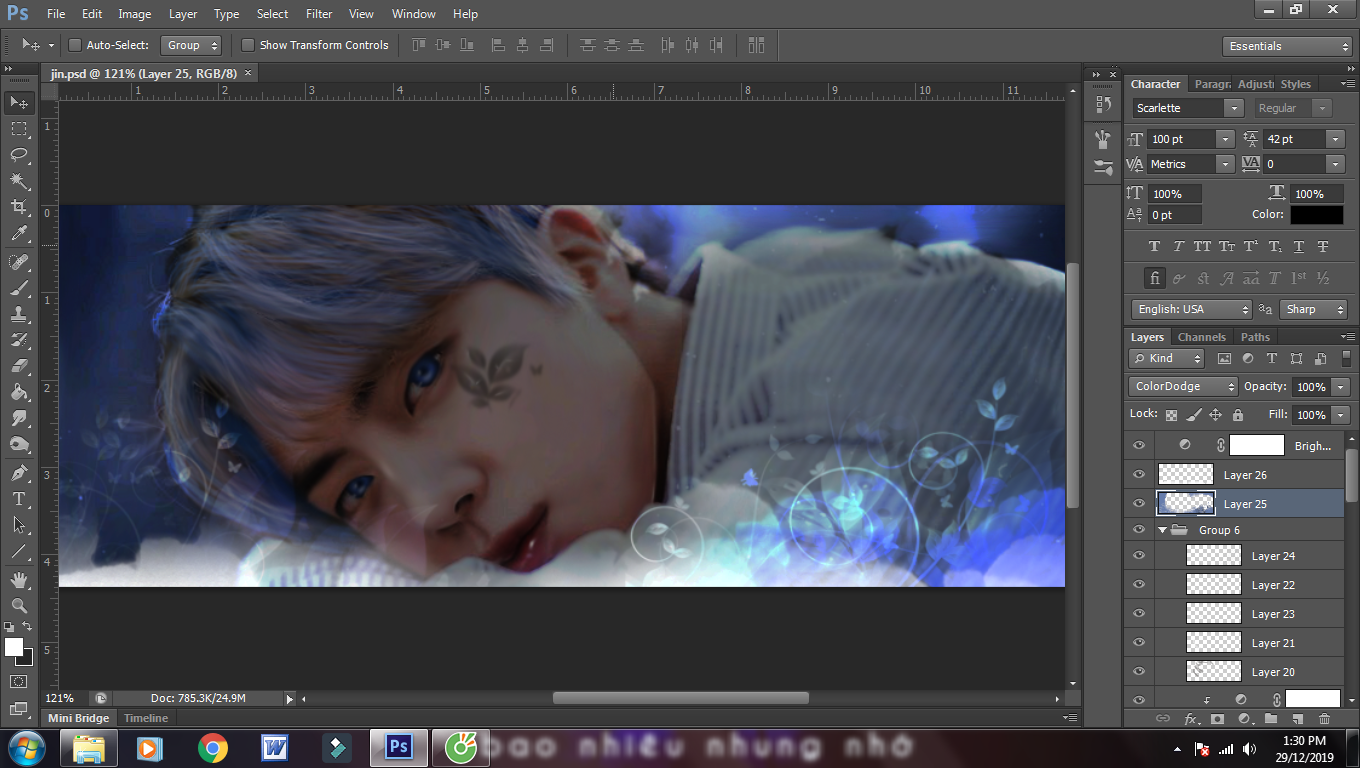Open the Image menu

[x=135, y=14]
